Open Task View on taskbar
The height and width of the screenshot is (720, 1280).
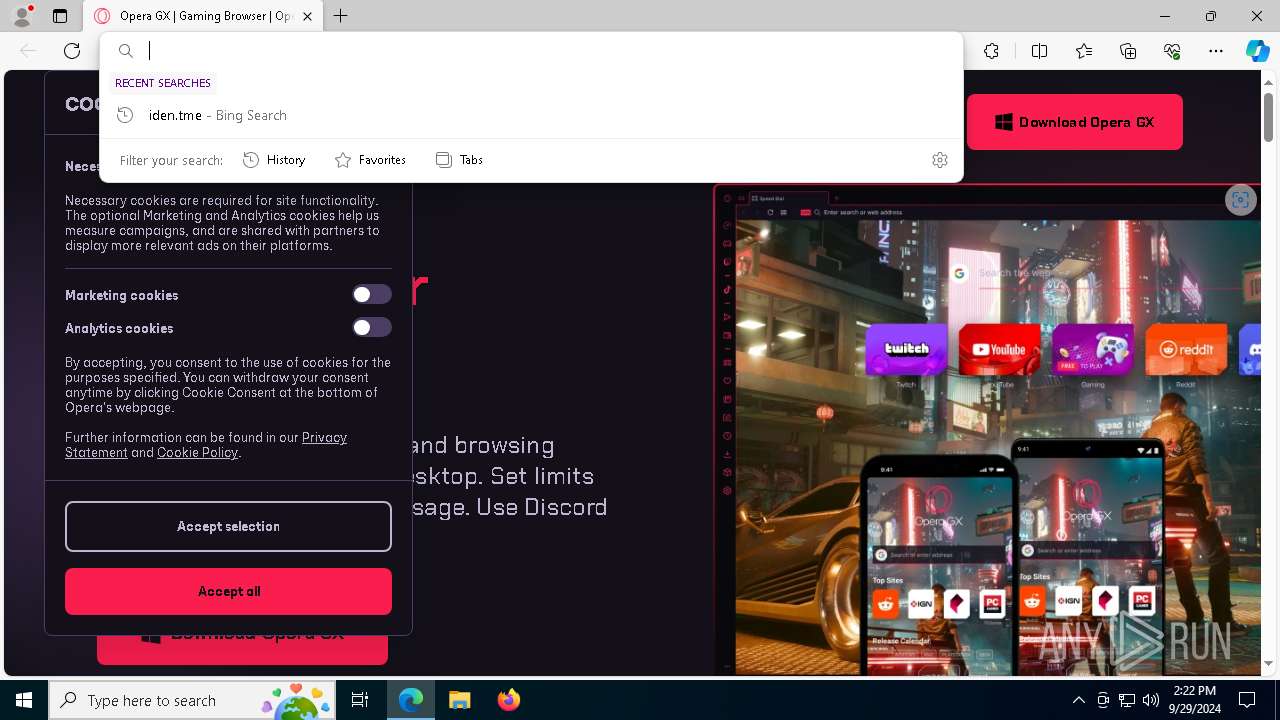tap(360, 700)
